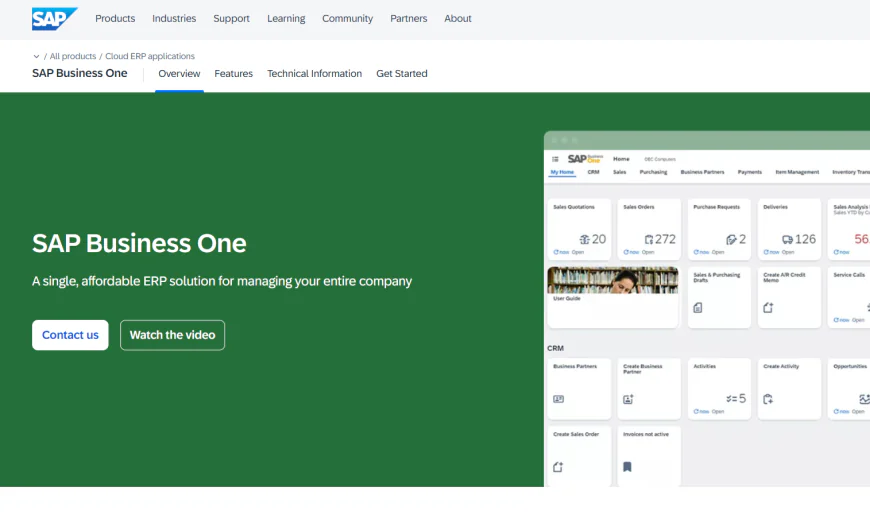Click the refresh icon on Purchase Requests tile
870x518 pixels.
(x=696, y=252)
